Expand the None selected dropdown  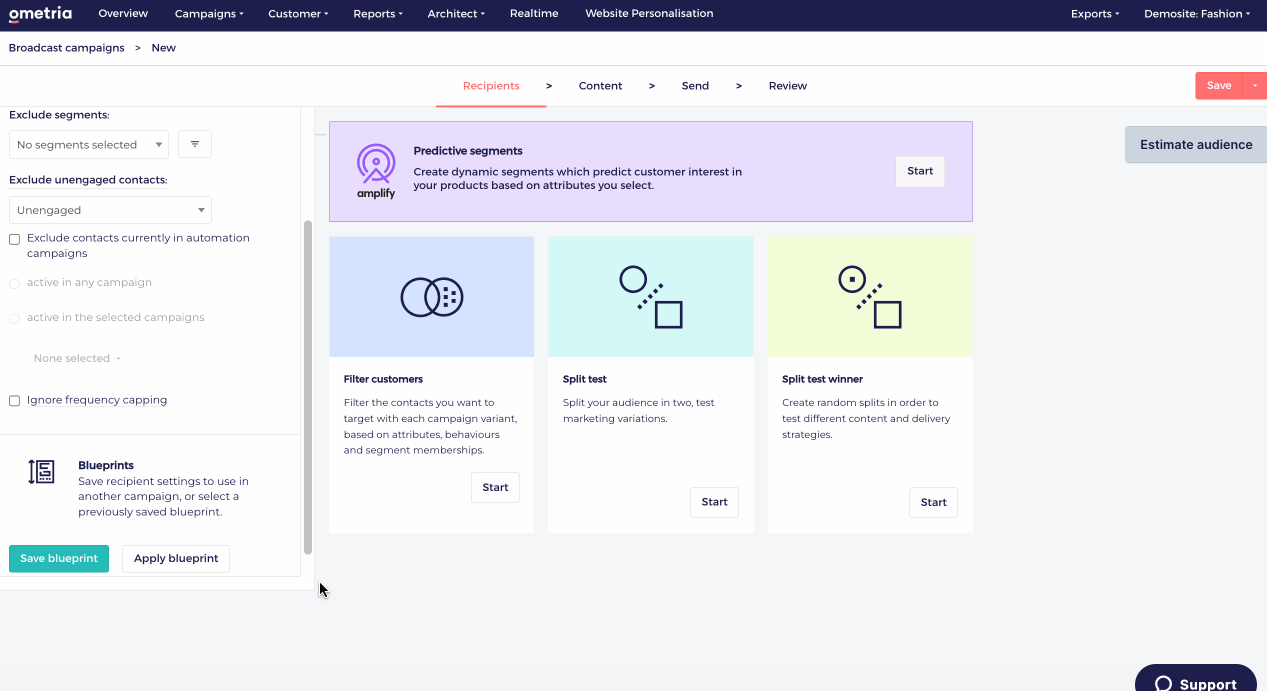pos(77,358)
